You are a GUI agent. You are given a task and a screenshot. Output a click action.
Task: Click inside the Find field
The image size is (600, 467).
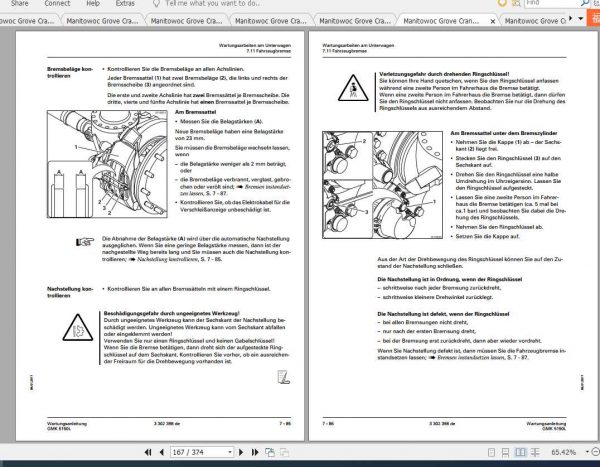(x=551, y=3)
